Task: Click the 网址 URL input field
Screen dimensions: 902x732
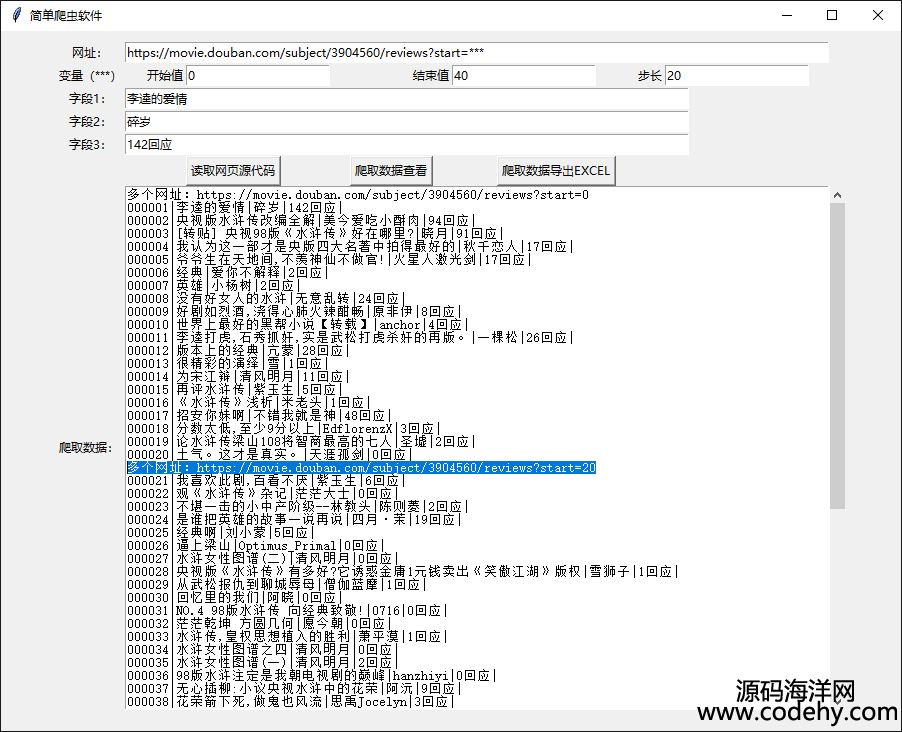Action: (x=476, y=52)
